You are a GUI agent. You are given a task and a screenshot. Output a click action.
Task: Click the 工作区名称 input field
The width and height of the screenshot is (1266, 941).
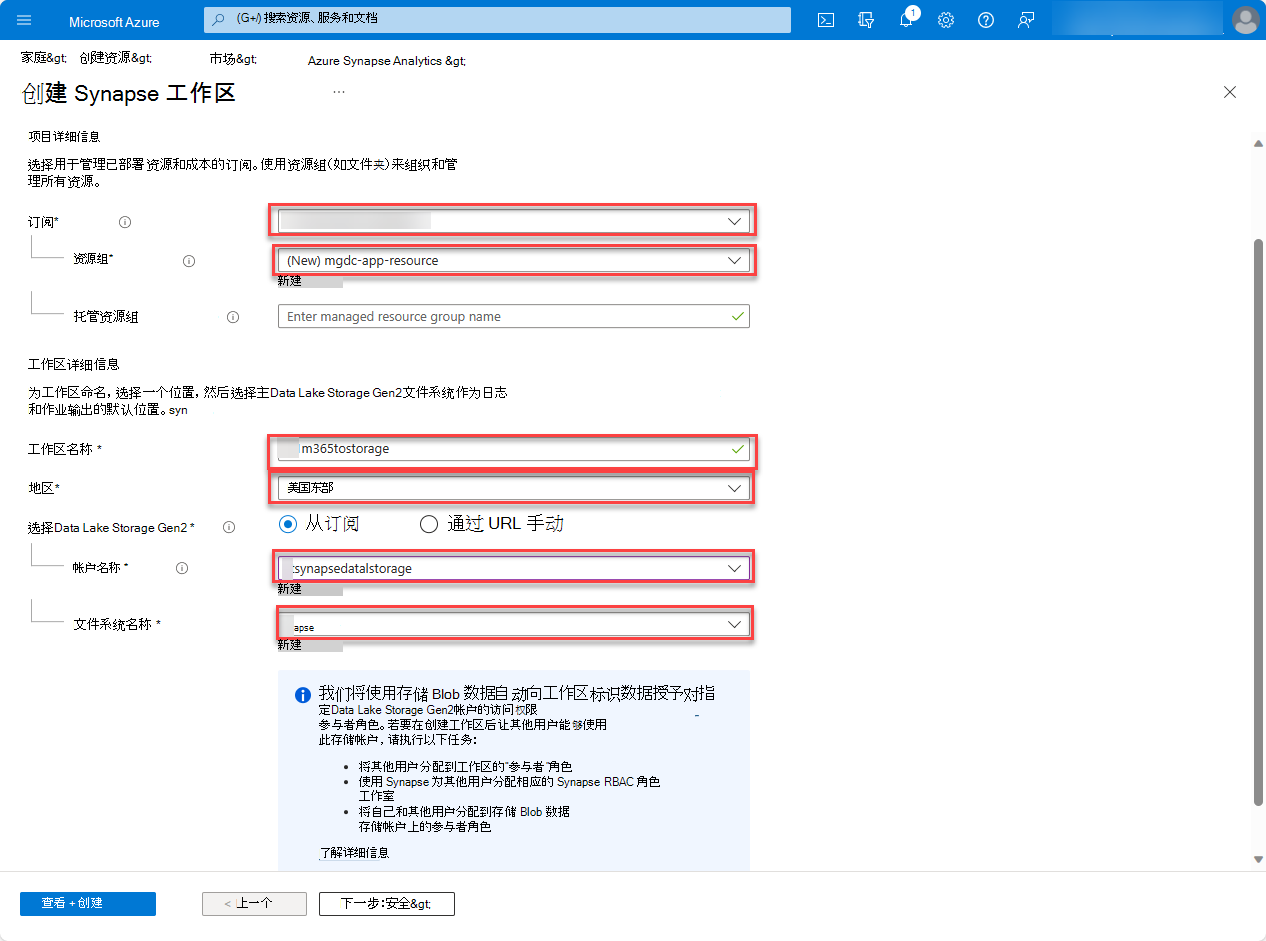[x=514, y=449]
